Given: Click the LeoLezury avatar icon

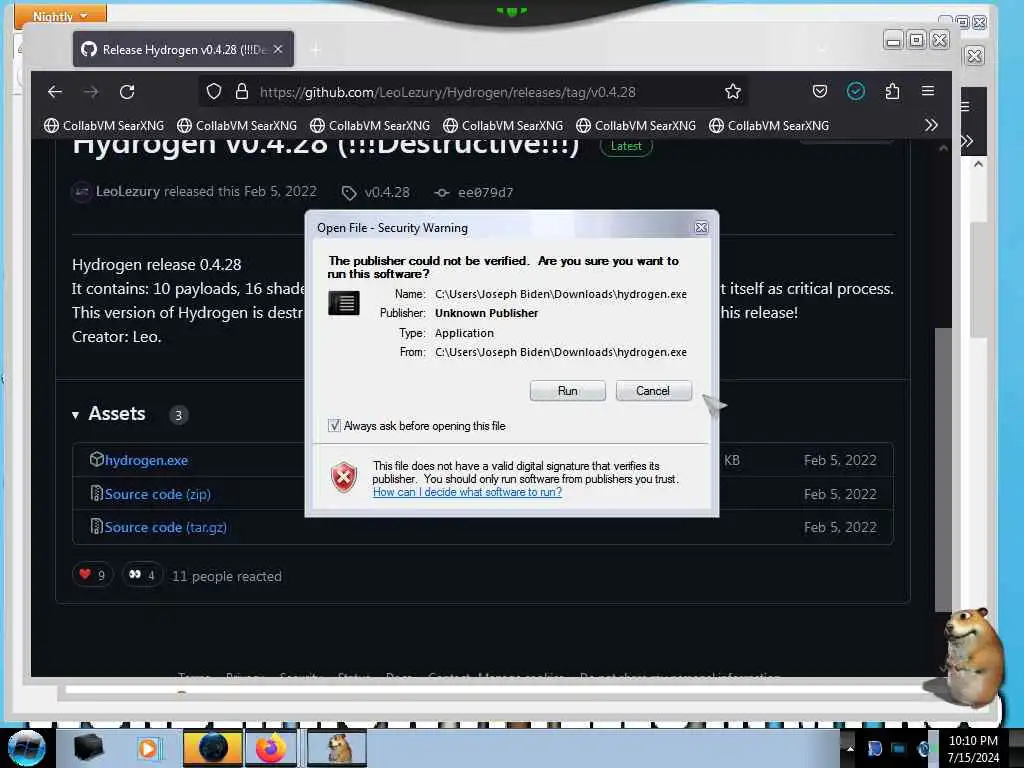Looking at the screenshot, I should (82, 192).
